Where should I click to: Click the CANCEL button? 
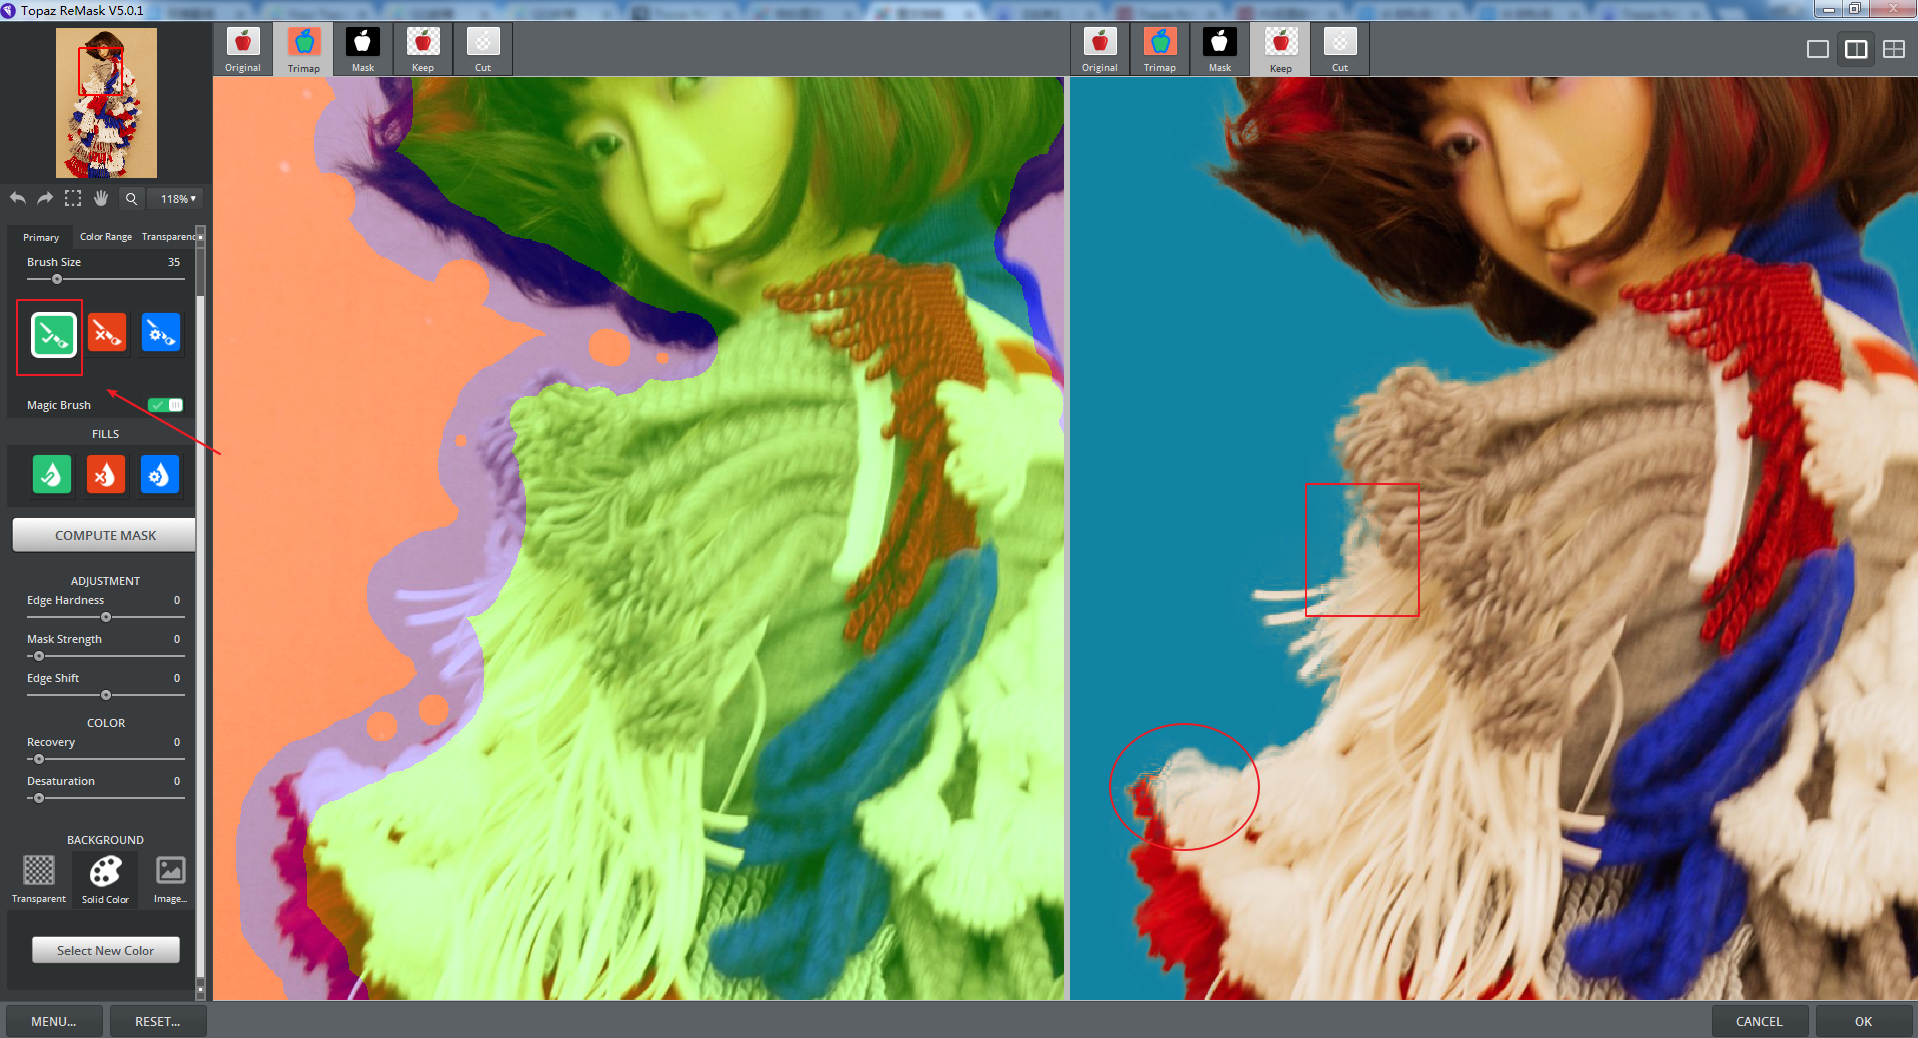tap(1759, 1021)
